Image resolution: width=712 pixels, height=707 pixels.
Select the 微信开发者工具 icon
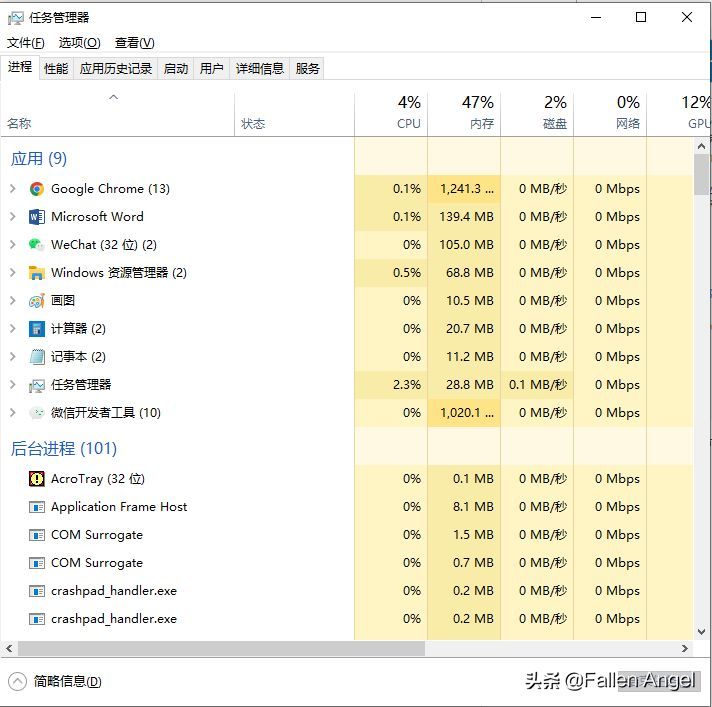click(x=36, y=413)
